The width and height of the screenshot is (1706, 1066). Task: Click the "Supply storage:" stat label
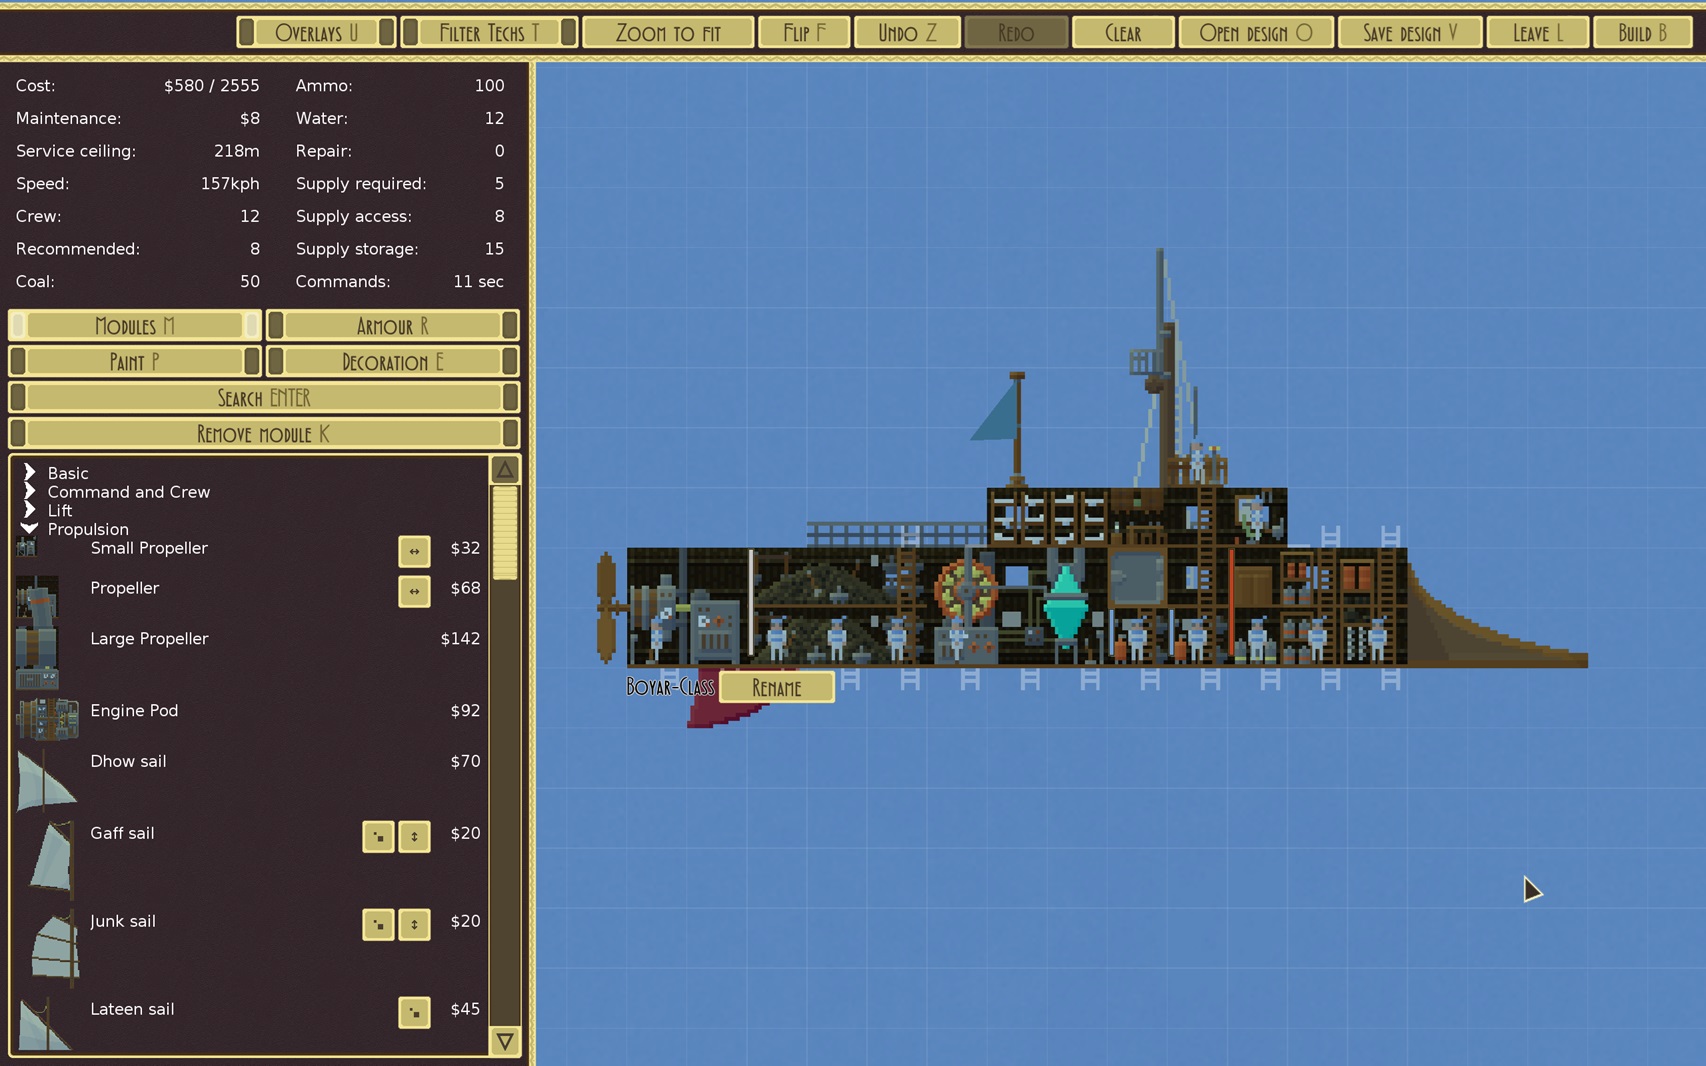tap(357, 249)
